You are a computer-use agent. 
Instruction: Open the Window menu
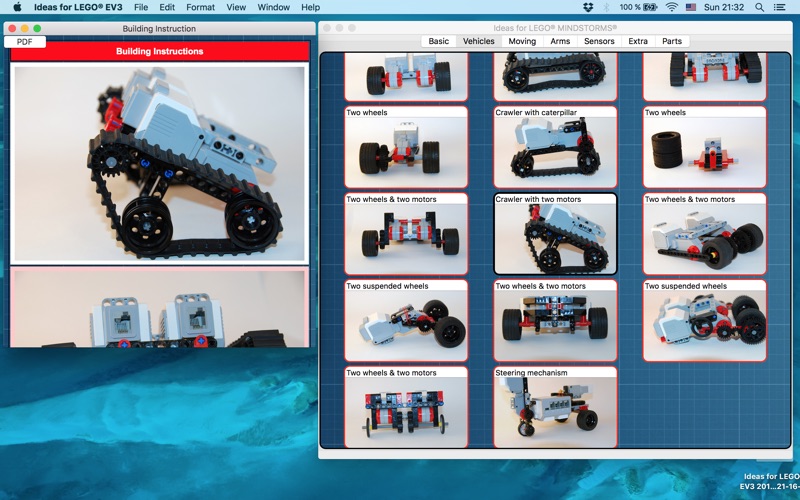(x=273, y=7)
